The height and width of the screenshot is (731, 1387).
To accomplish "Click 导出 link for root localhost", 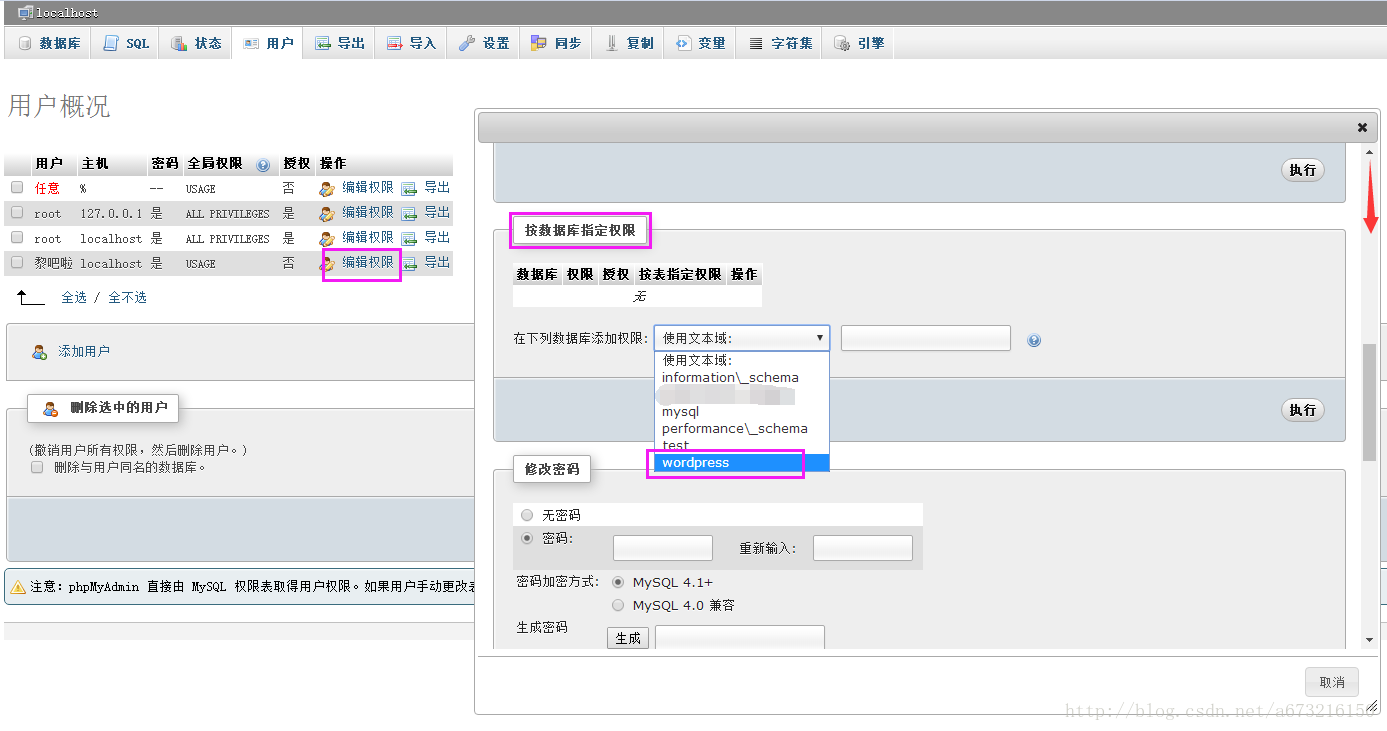I will (437, 237).
